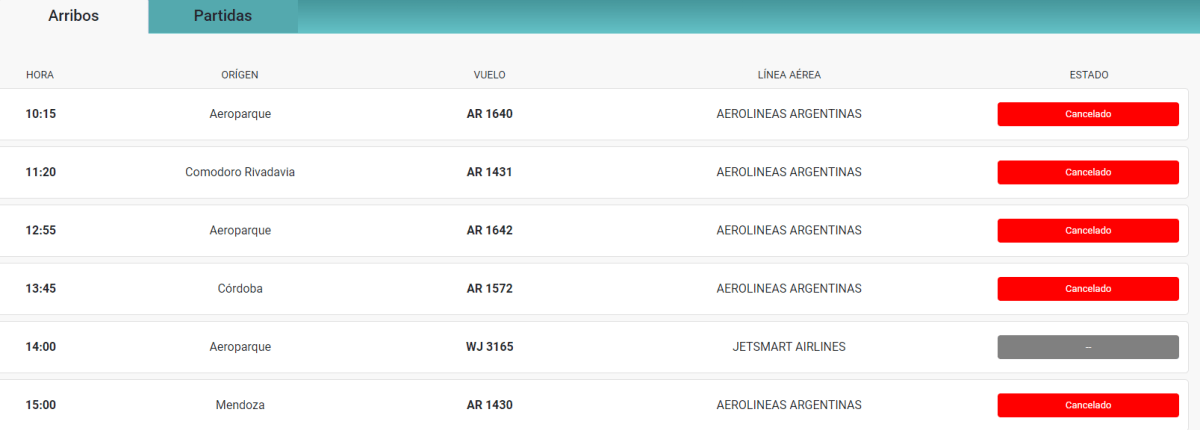Screen dimensions: 1200x430
Task: Click the LÍNEA AÉREA column header
Action: (789, 75)
